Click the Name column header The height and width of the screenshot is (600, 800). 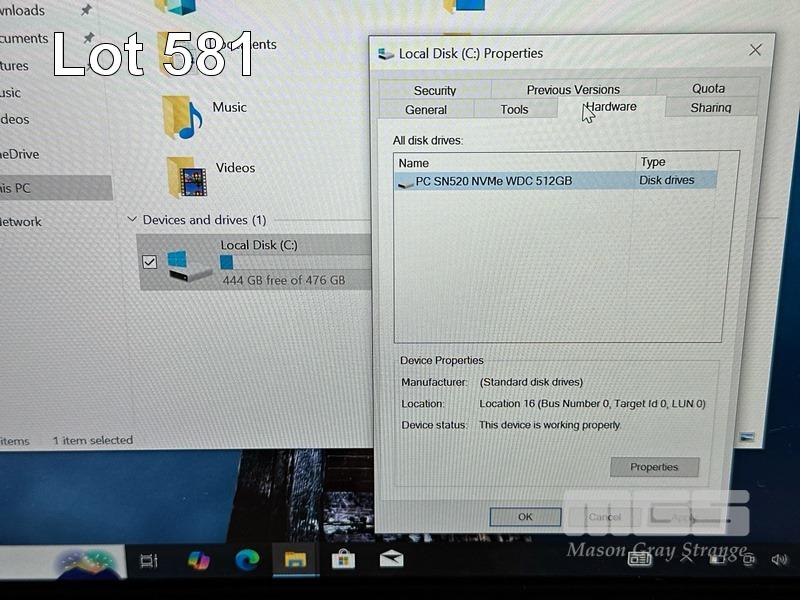click(515, 163)
